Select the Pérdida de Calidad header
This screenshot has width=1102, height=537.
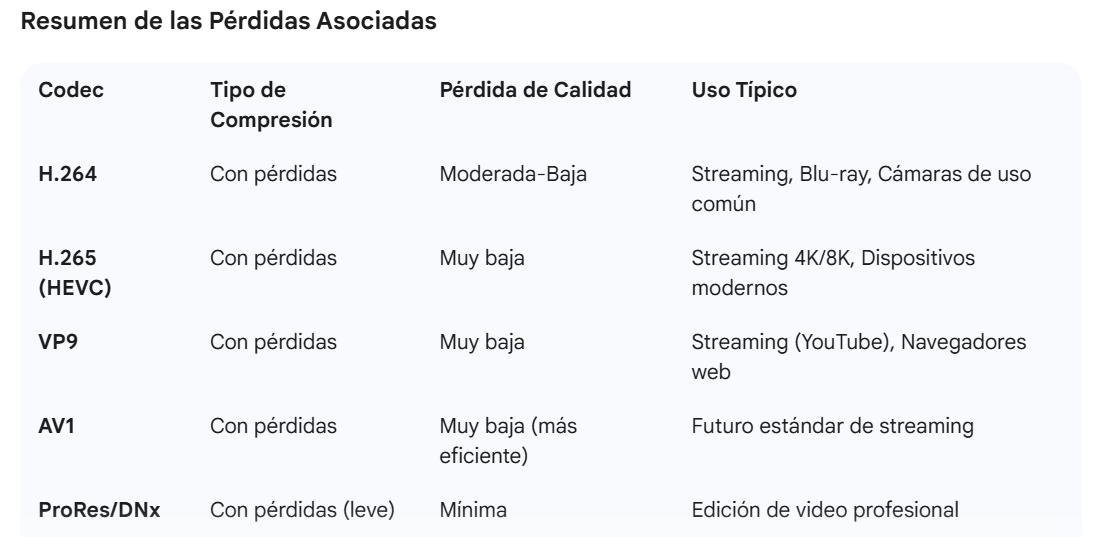coord(536,90)
